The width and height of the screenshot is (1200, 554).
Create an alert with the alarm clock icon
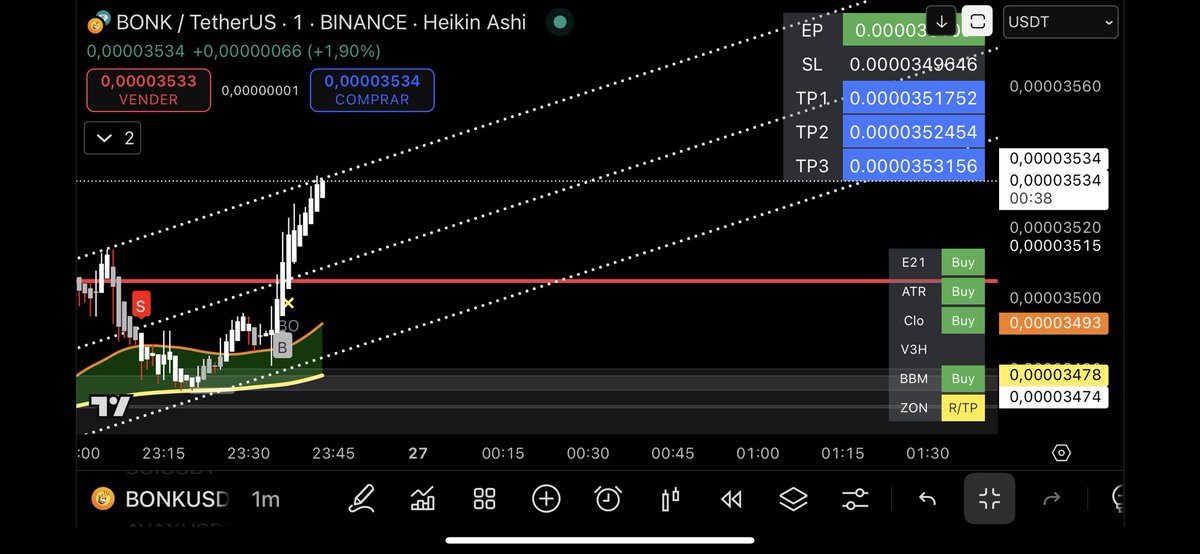coord(608,498)
